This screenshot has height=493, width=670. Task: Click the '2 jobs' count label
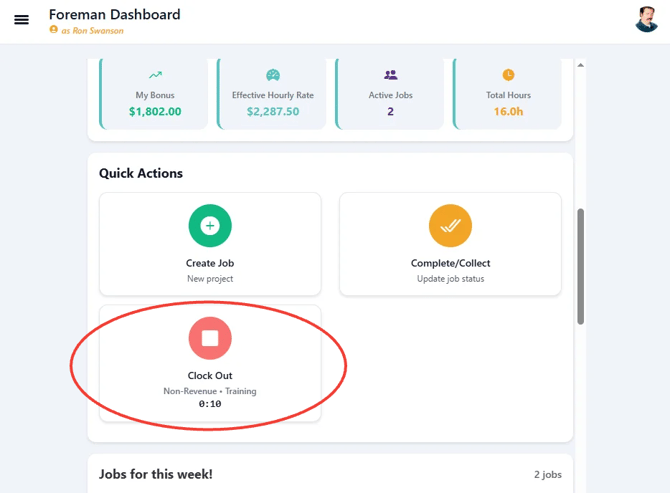tap(548, 475)
